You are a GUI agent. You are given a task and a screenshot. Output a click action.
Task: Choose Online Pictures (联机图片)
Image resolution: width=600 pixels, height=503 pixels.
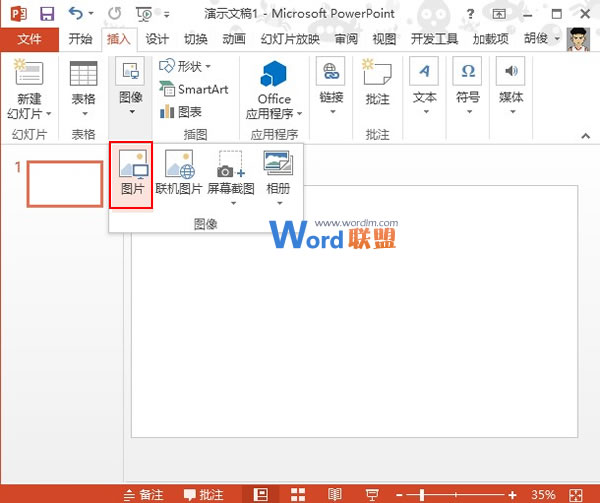pyautogui.click(x=179, y=174)
